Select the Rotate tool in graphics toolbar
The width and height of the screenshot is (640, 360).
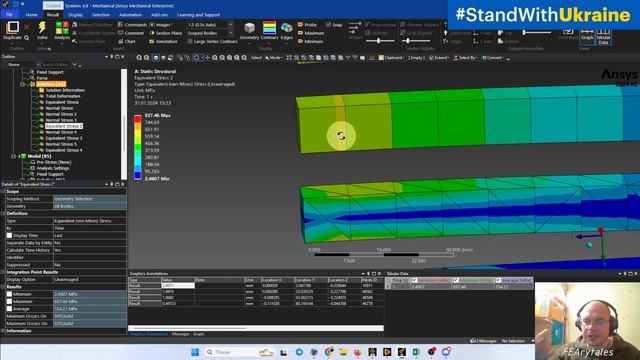[196, 58]
